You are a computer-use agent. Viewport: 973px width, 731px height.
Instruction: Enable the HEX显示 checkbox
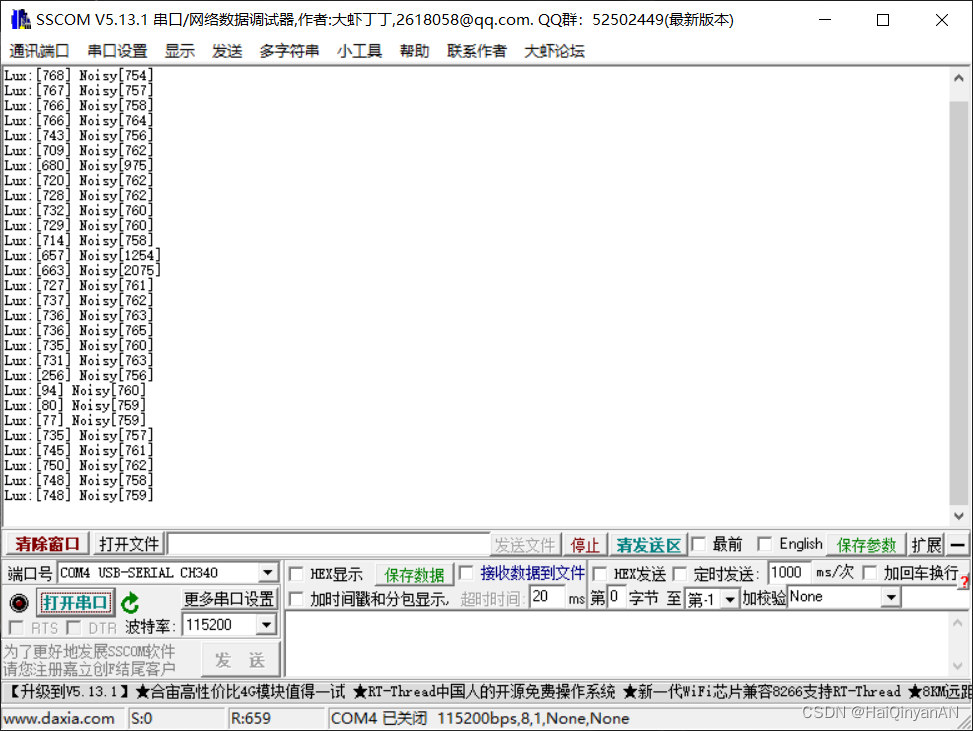295,573
